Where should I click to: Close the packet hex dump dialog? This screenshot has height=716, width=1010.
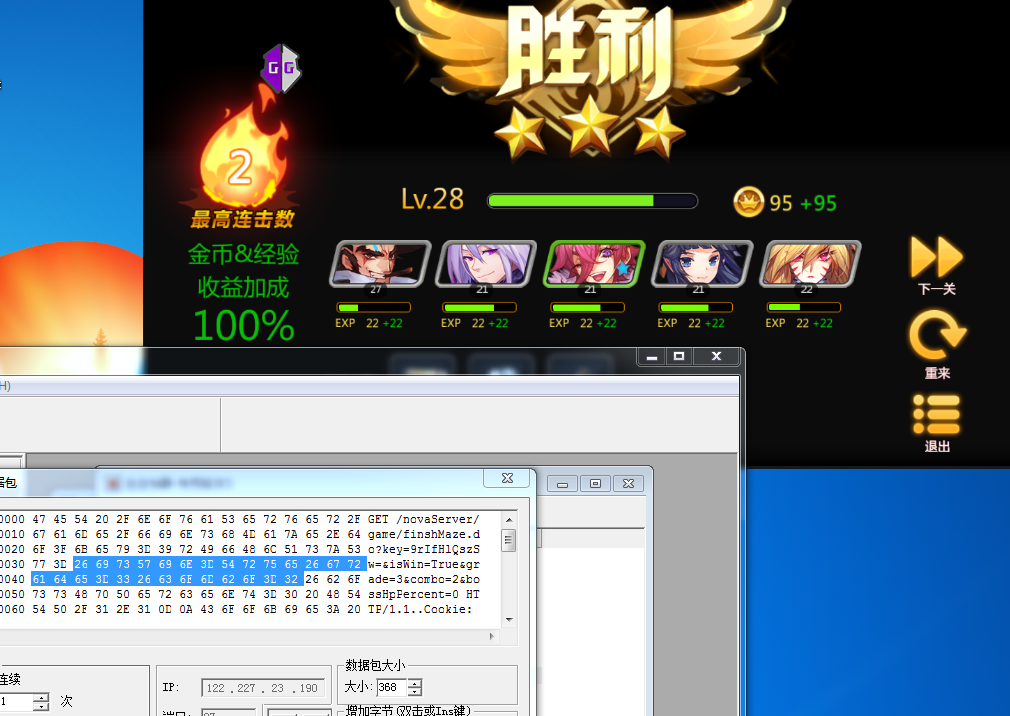(507, 478)
